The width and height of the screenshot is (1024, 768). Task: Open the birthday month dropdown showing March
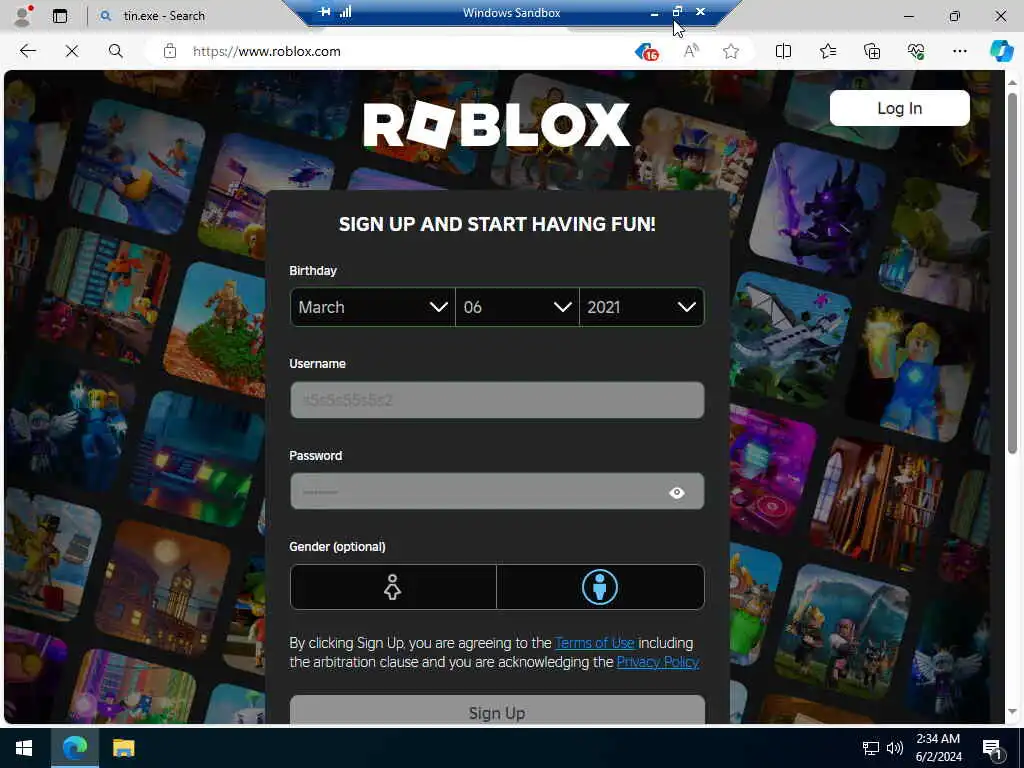(x=373, y=307)
